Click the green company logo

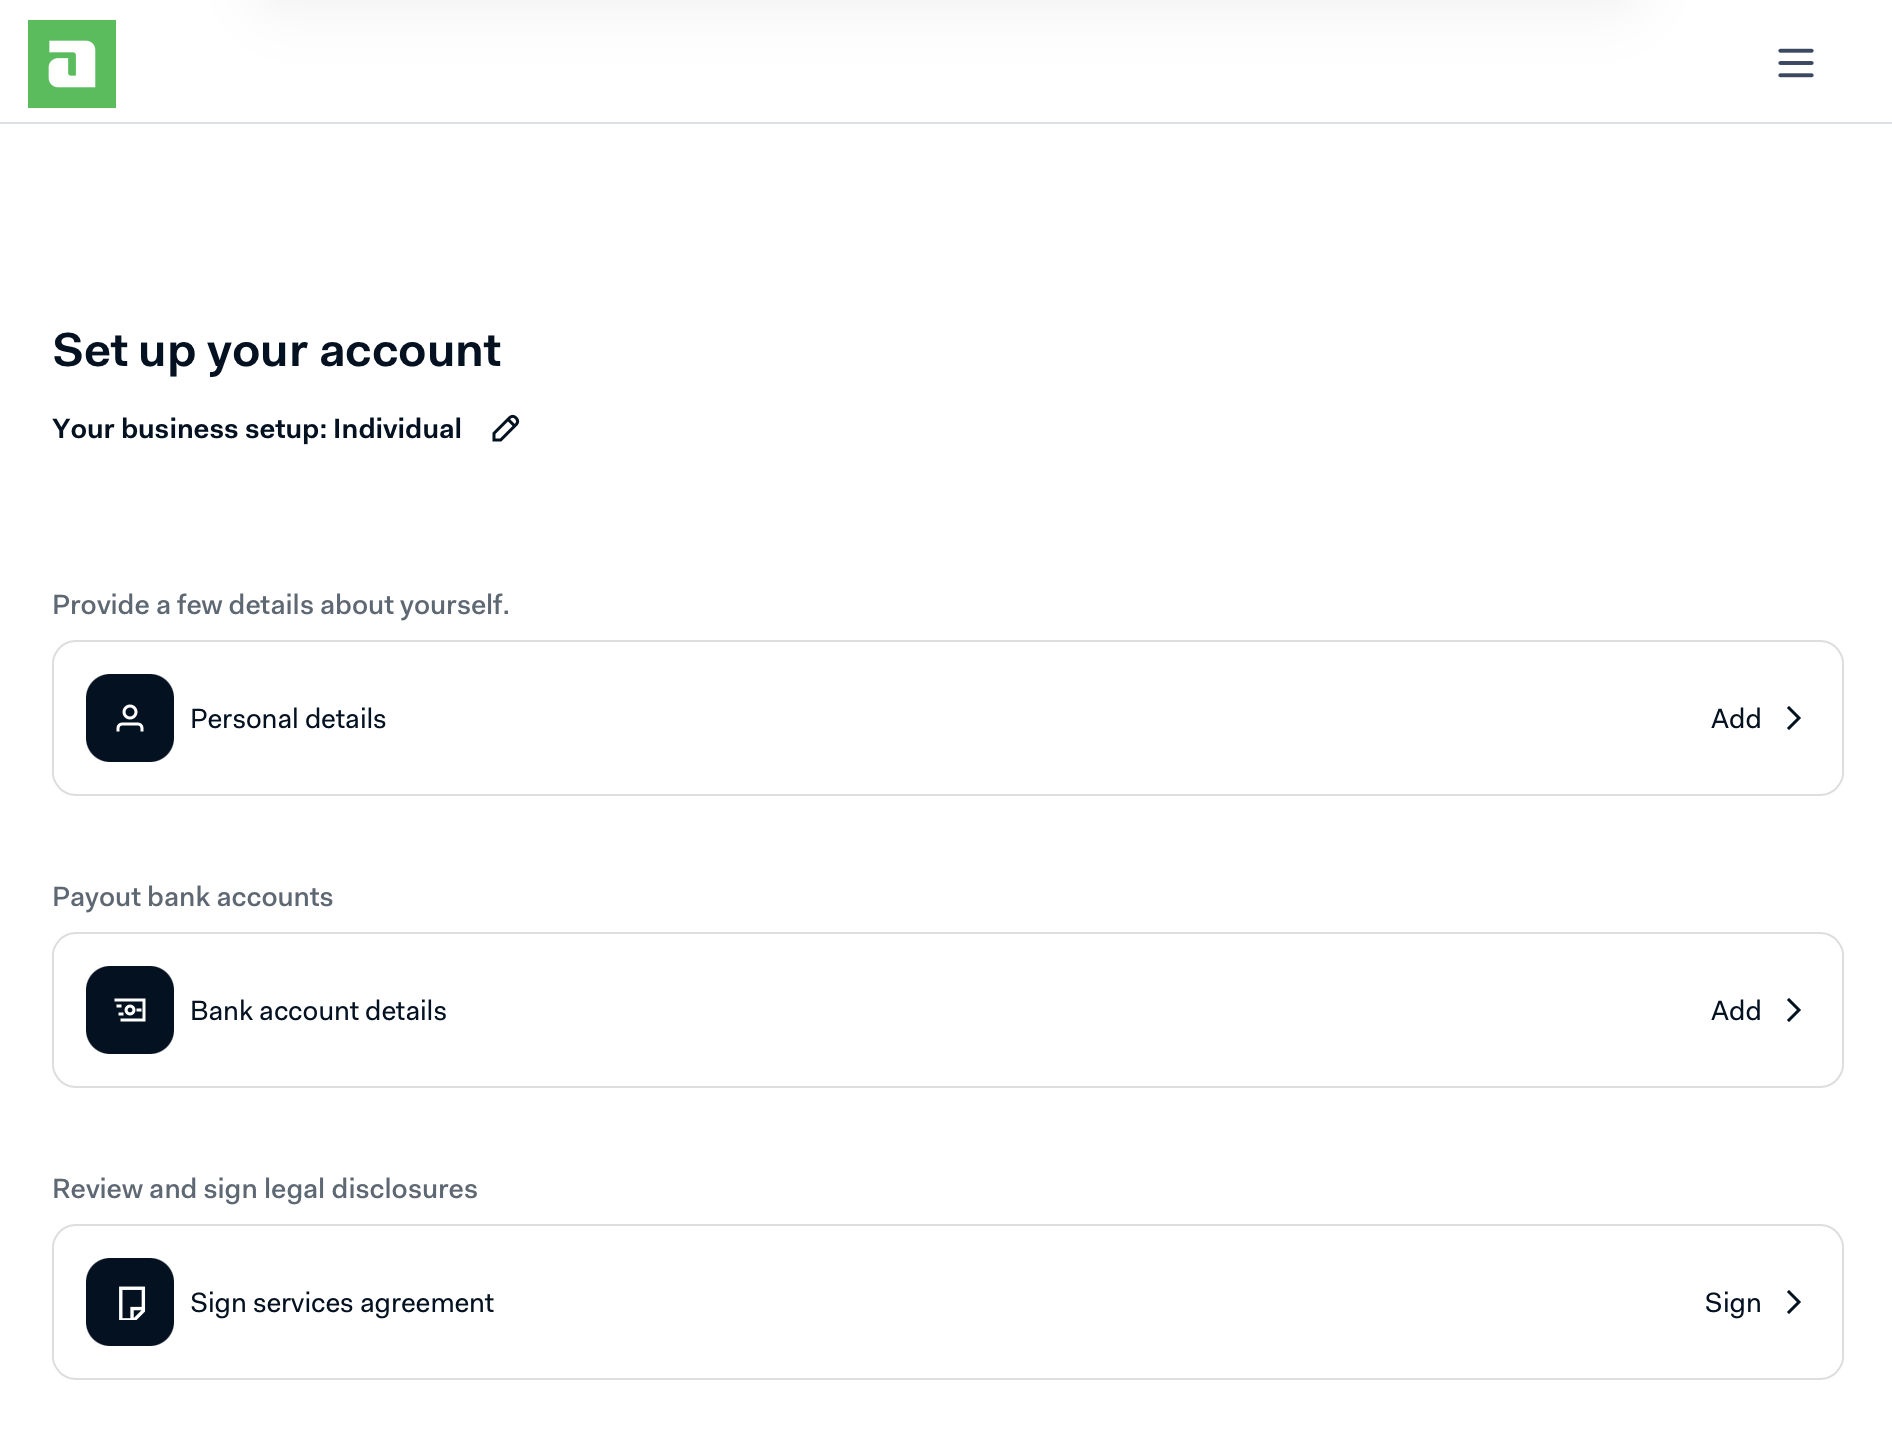tap(72, 64)
